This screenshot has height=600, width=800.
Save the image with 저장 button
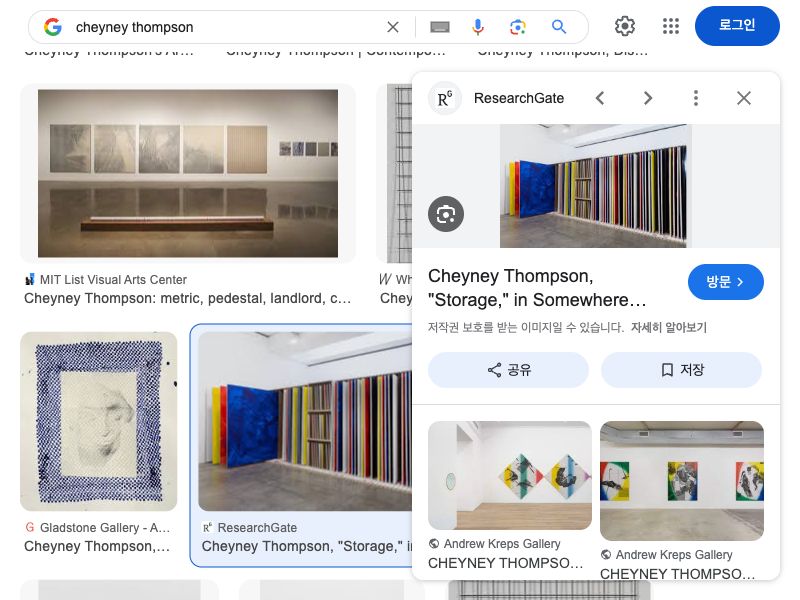[681, 370]
